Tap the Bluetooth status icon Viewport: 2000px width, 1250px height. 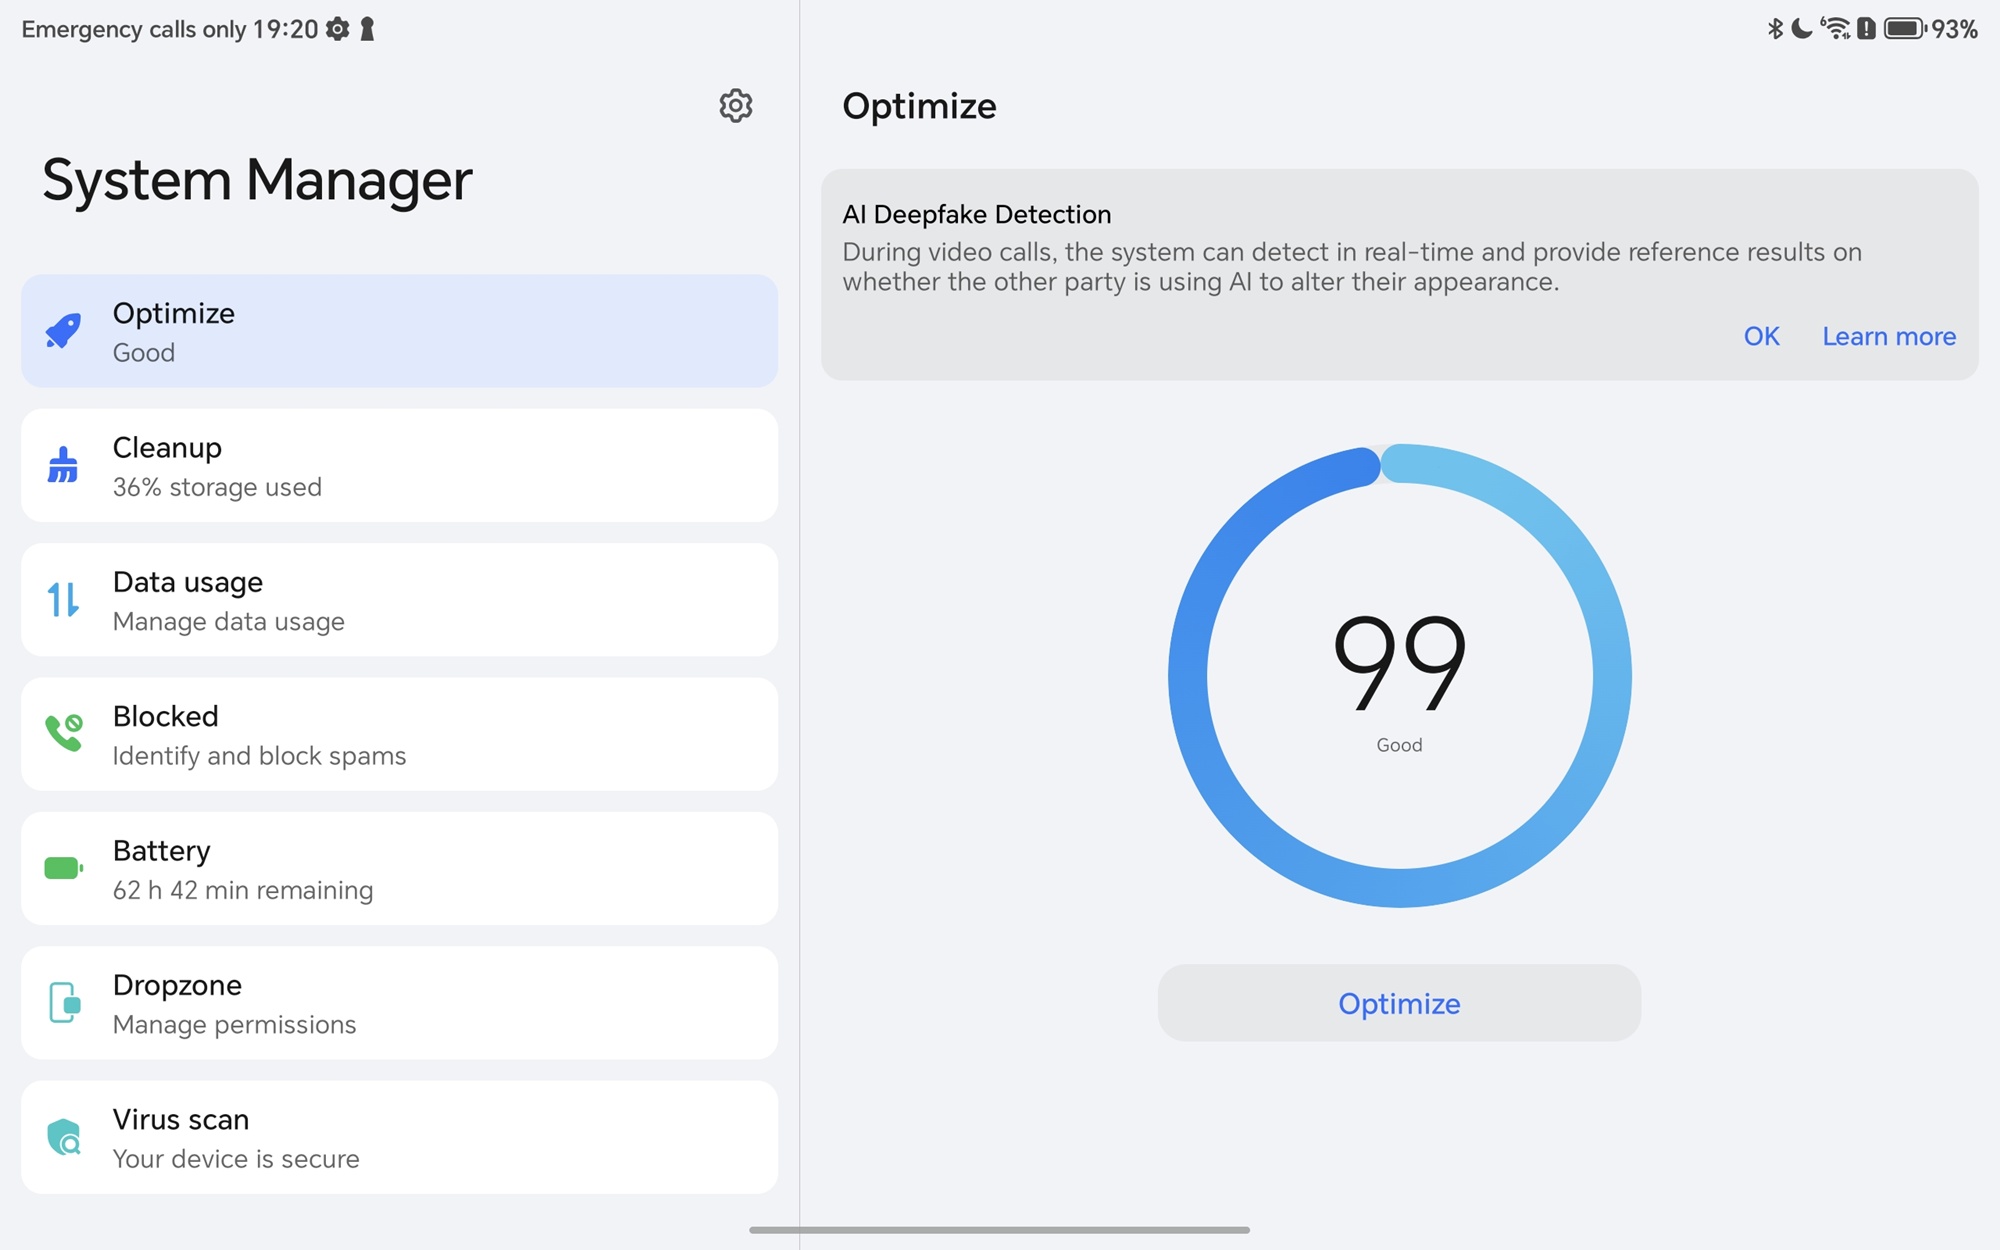point(1775,29)
